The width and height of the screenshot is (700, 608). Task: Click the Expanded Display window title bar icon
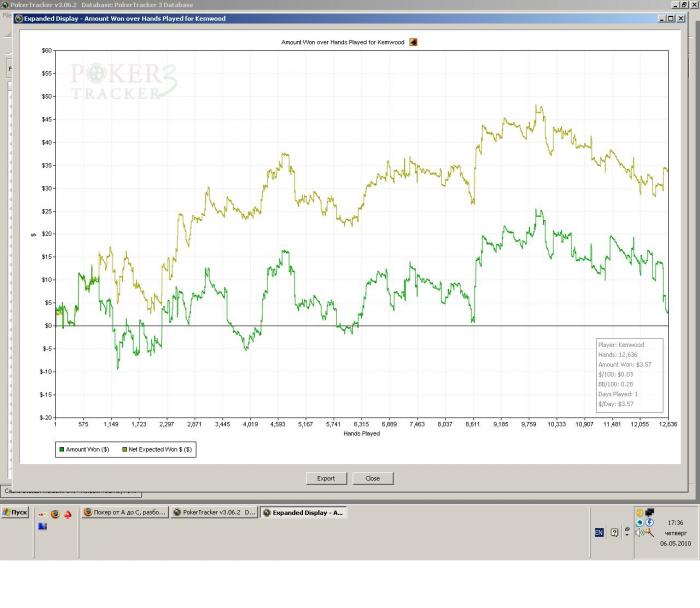point(19,19)
